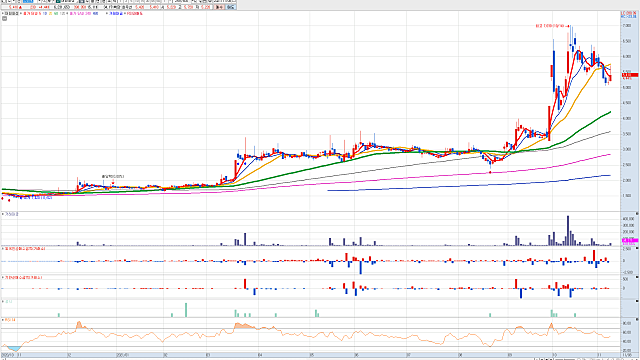640x360 pixels.
Task: Click the RSI panel corner square handle
Action: coord(637,320)
